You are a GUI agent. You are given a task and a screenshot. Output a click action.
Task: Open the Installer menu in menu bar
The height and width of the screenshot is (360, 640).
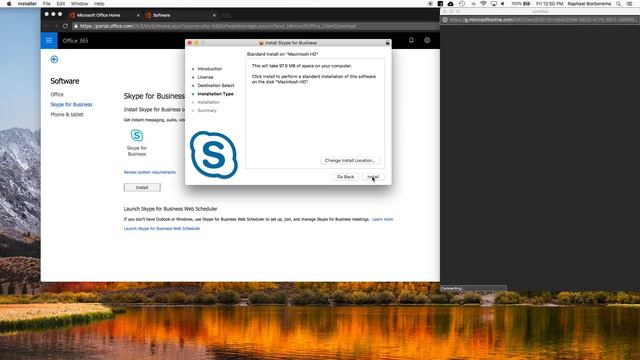27,4
